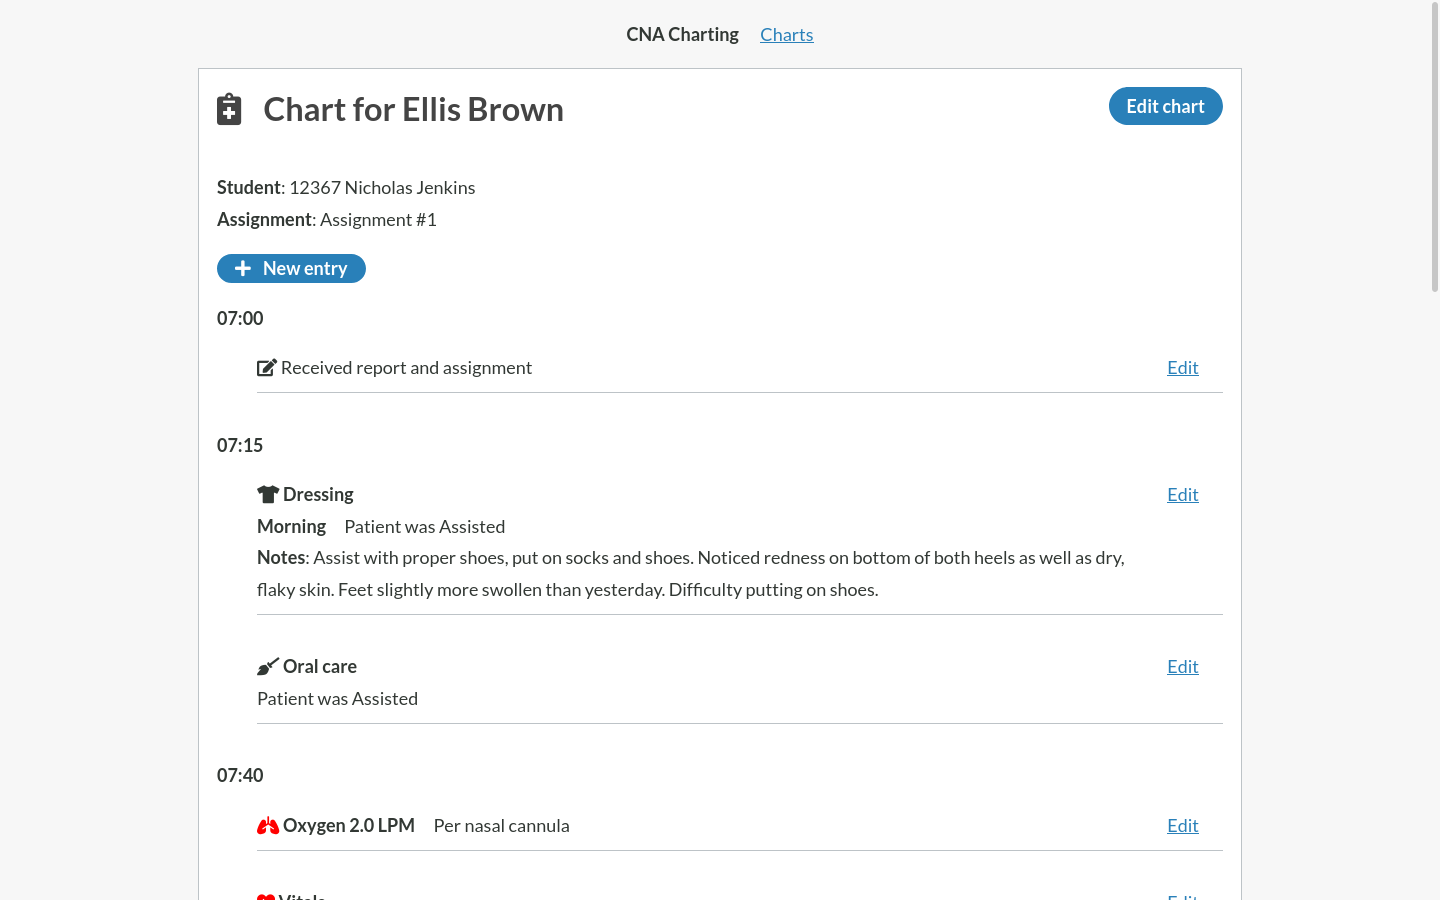Click the pencil note icon for Received report
This screenshot has height=900, width=1440.
point(266,368)
